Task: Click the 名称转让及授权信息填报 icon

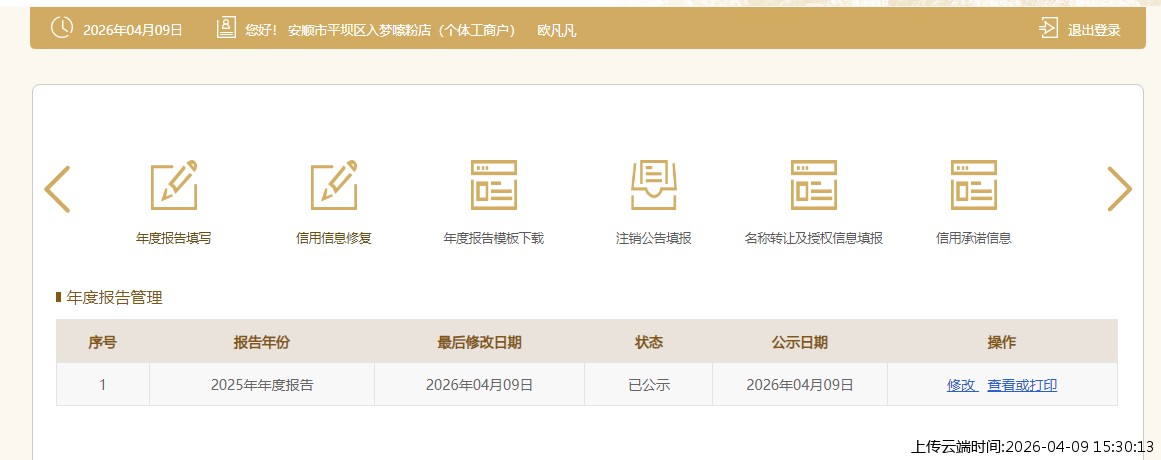Action: 813,185
